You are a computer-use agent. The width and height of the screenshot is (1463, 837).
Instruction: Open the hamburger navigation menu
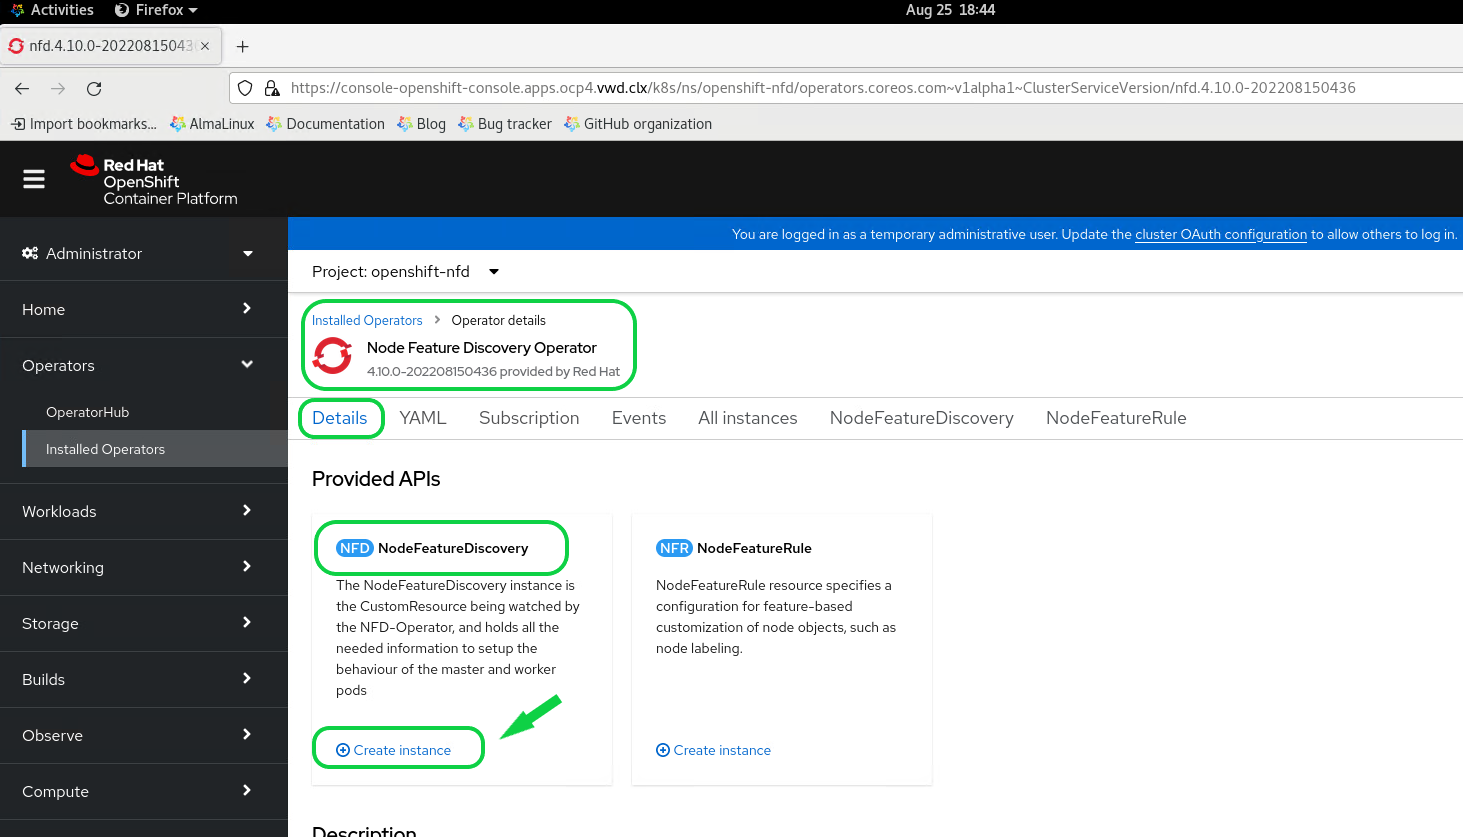click(34, 179)
